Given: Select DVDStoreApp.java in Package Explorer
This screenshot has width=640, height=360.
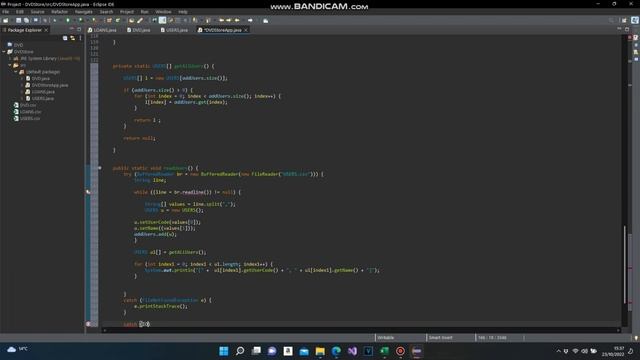Looking at the screenshot, I should click(50, 85).
